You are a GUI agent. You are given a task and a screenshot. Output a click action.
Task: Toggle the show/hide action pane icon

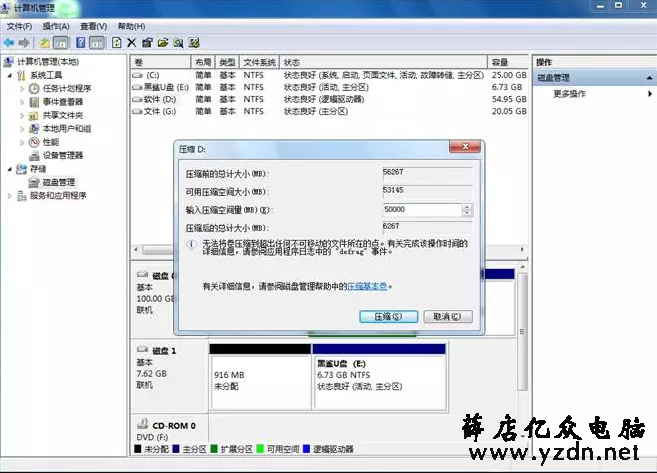coord(97,43)
